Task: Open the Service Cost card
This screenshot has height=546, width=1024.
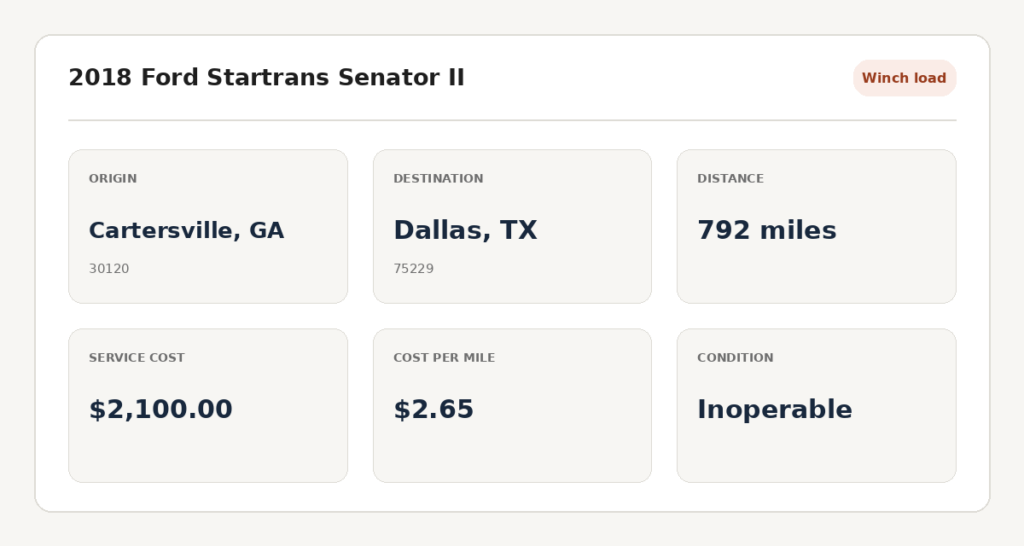Action: click(208, 406)
